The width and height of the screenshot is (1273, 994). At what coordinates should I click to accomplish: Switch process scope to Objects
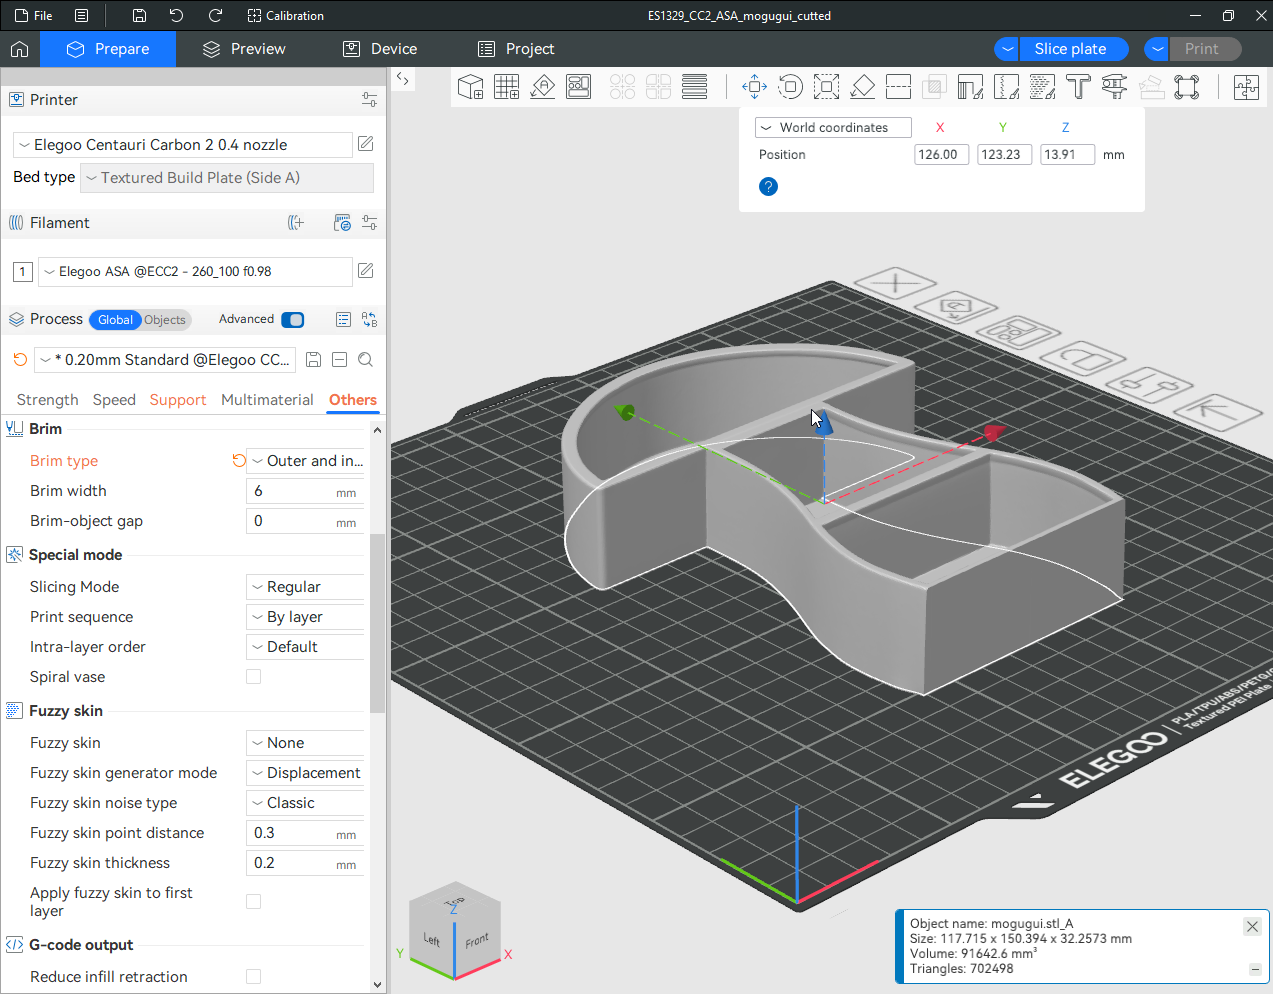point(165,320)
